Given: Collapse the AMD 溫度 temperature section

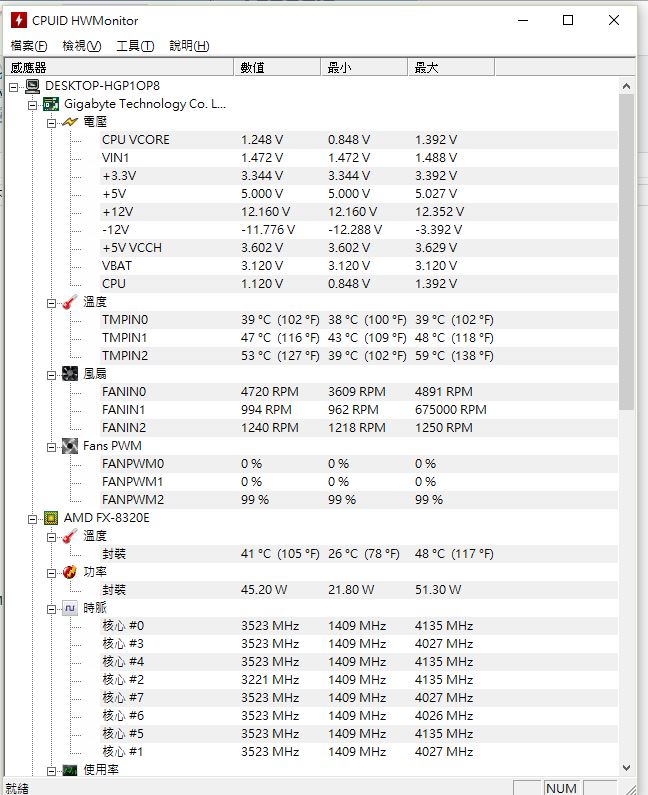Looking at the screenshot, I should pos(51,537).
